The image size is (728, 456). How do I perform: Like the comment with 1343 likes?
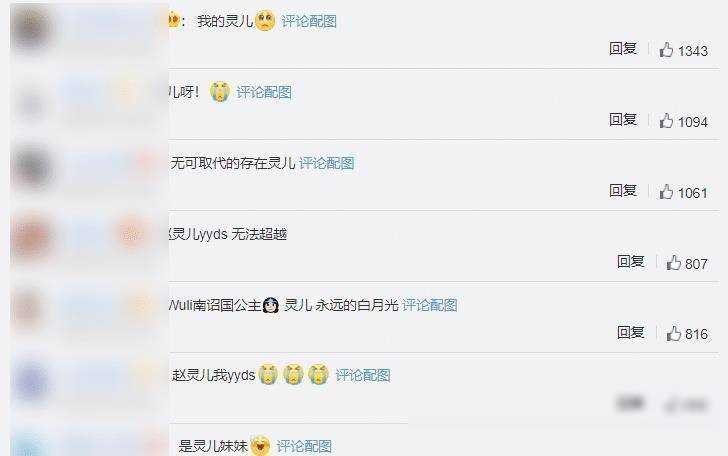click(666, 50)
